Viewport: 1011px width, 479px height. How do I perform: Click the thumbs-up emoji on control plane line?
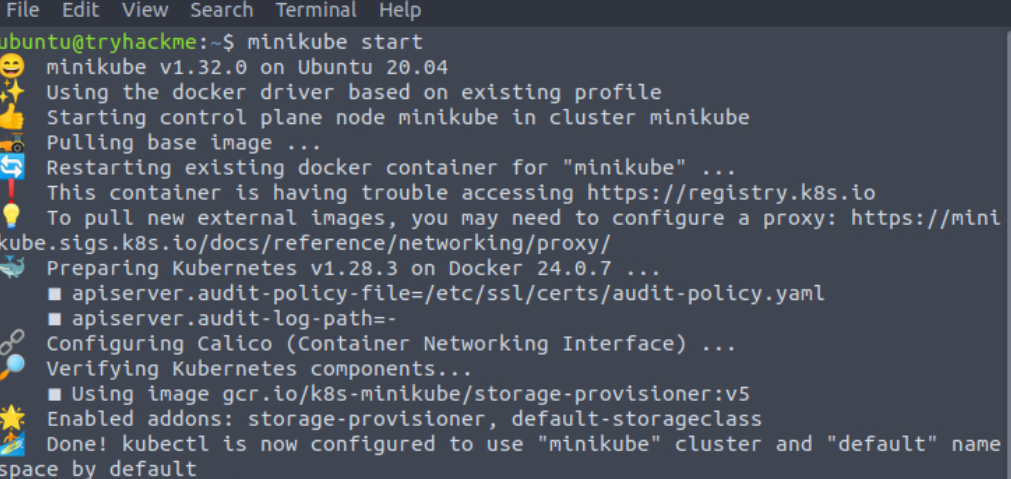click(x=10, y=117)
